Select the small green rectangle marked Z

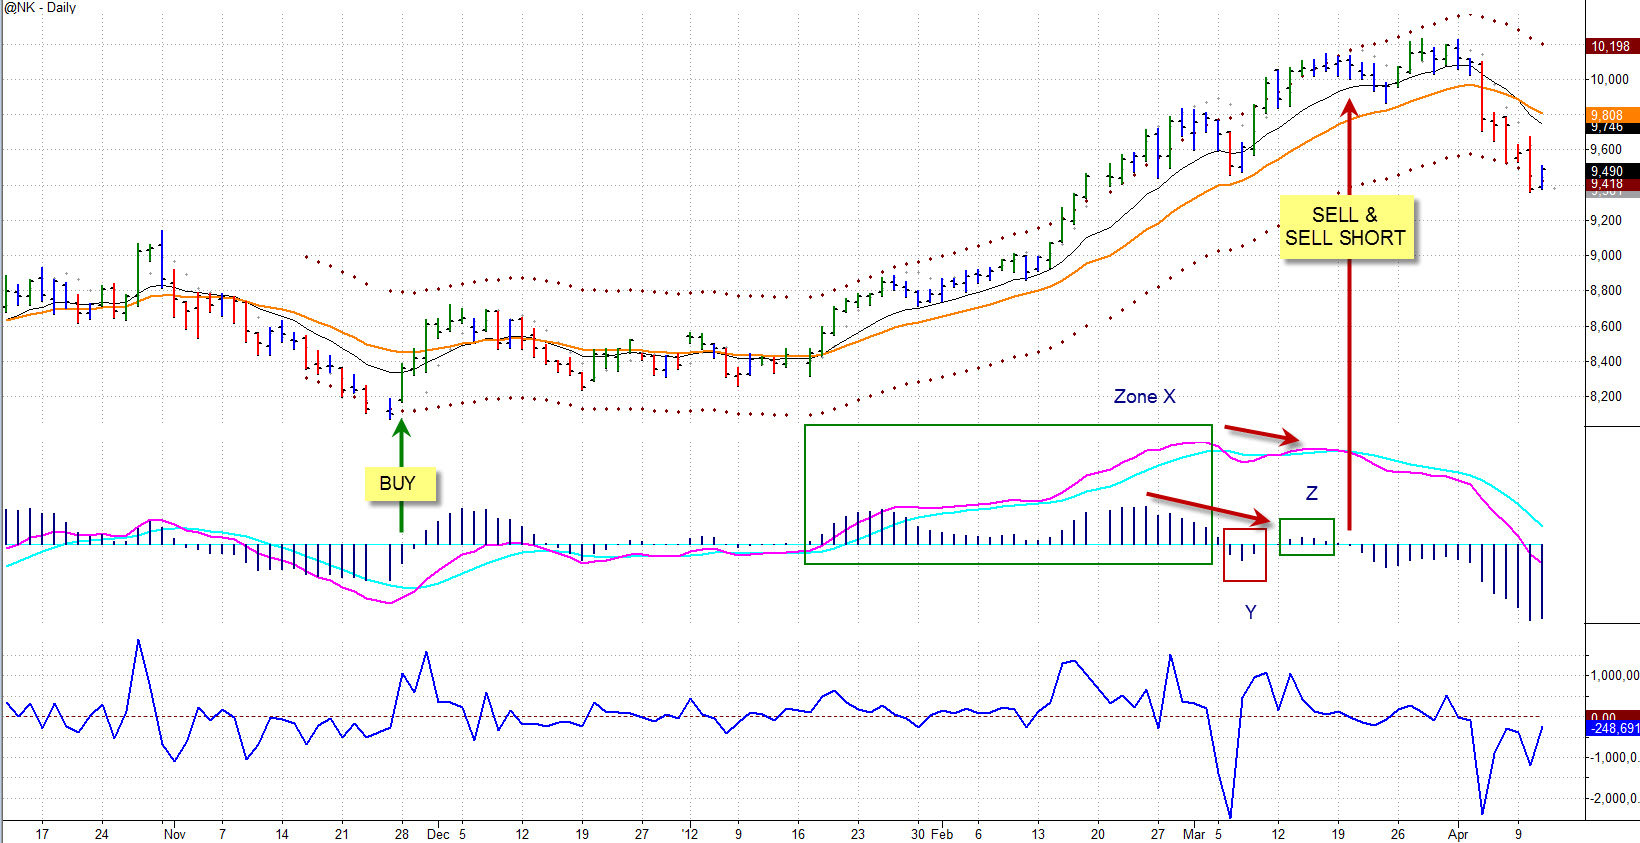pos(1306,537)
